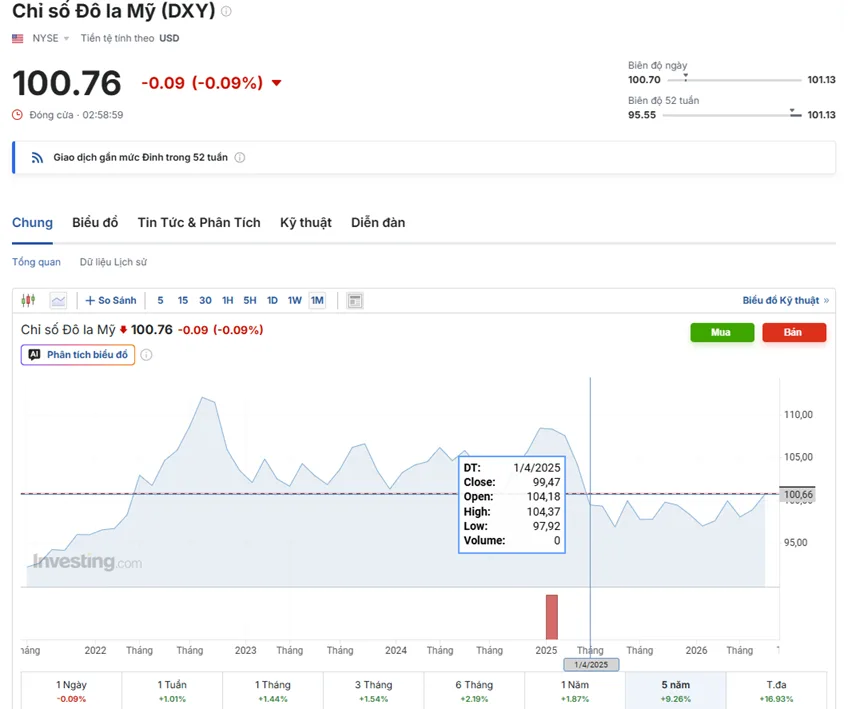Open the NYSE exchange dropdown
848x709 pixels.
51,38
